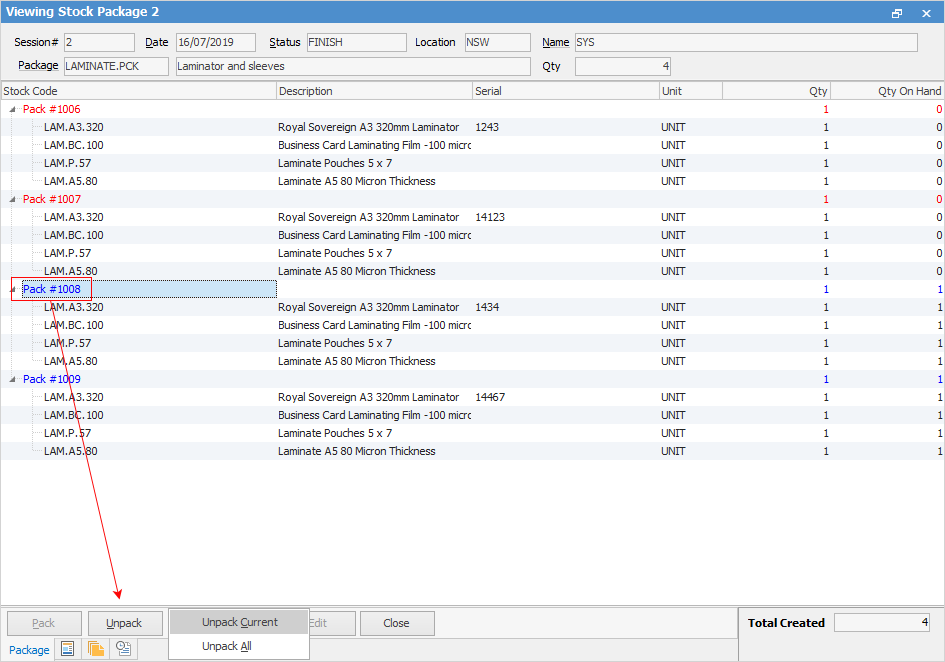
Task: Click the Total Created value field
Action: 882,623
